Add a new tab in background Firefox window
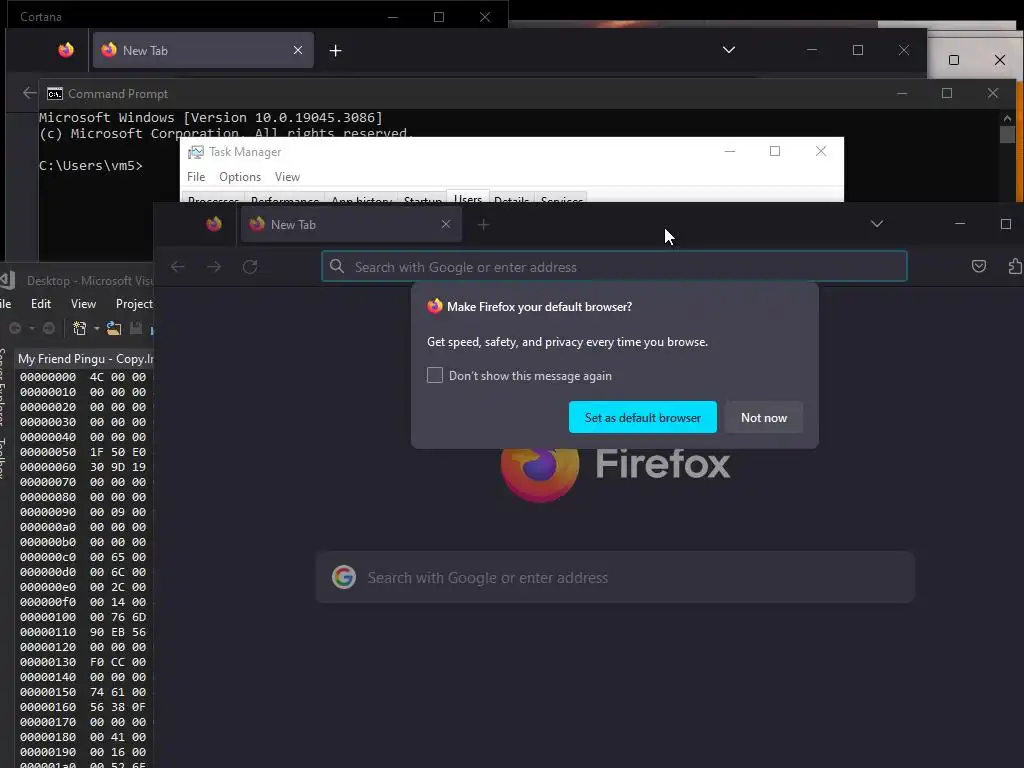 (x=335, y=50)
